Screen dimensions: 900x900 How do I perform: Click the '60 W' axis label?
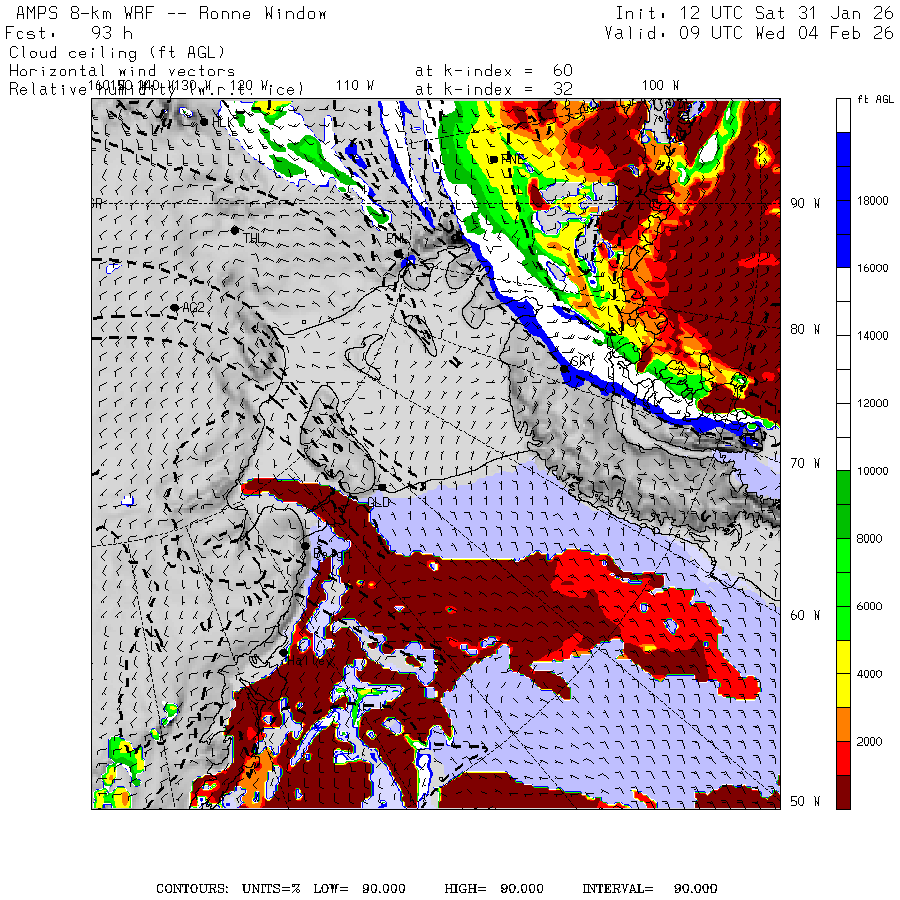(805, 615)
